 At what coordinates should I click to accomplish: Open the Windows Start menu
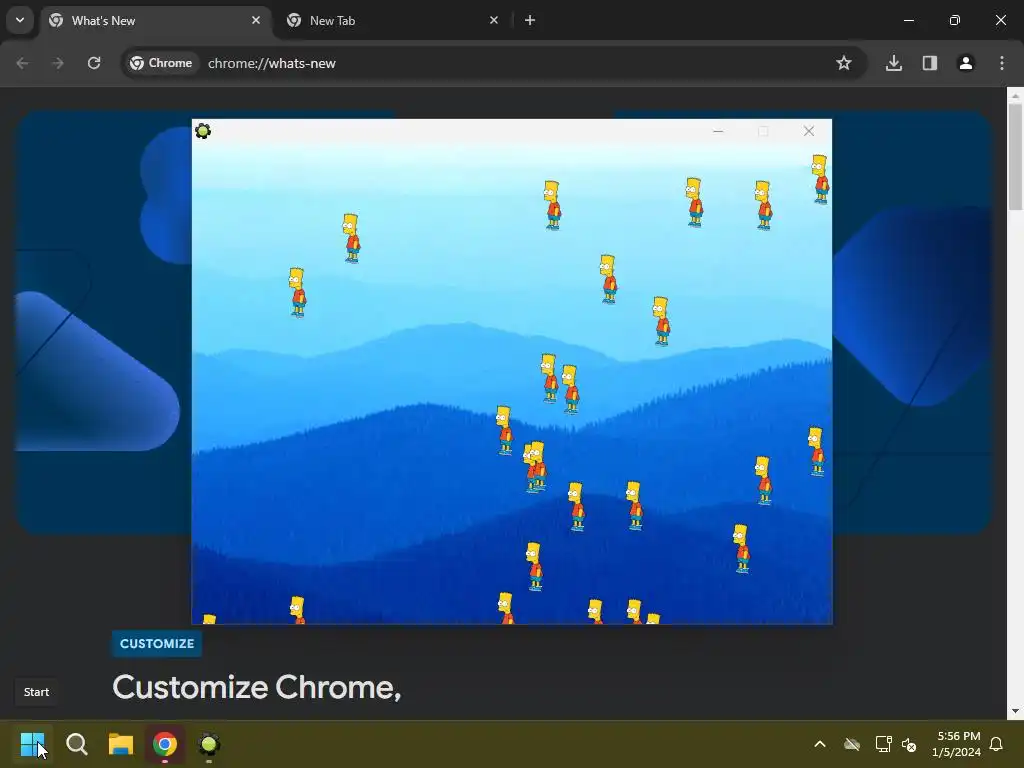tap(32, 744)
